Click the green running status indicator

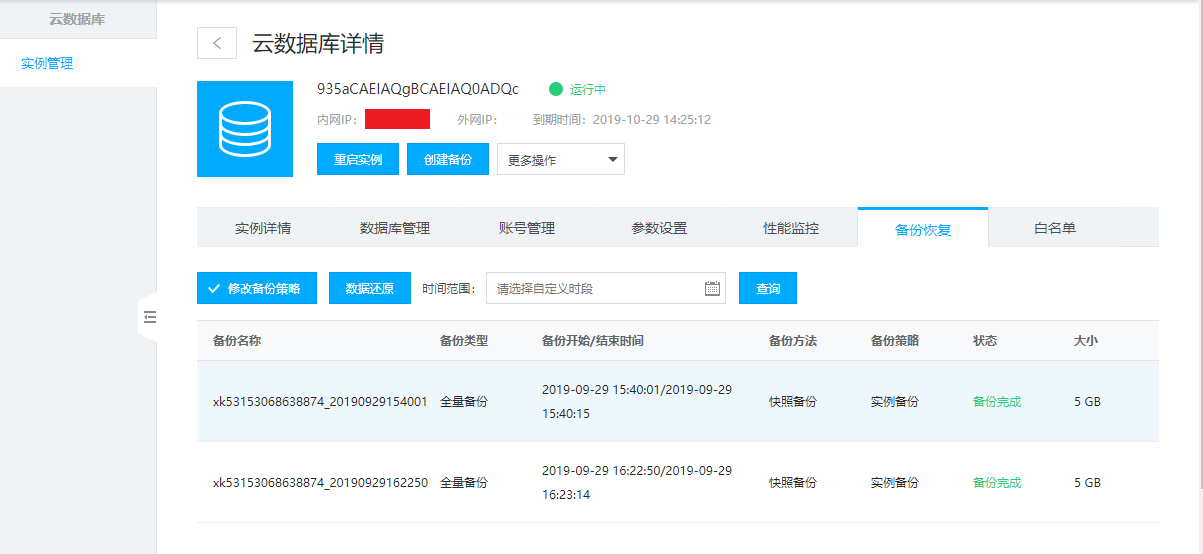[556, 89]
